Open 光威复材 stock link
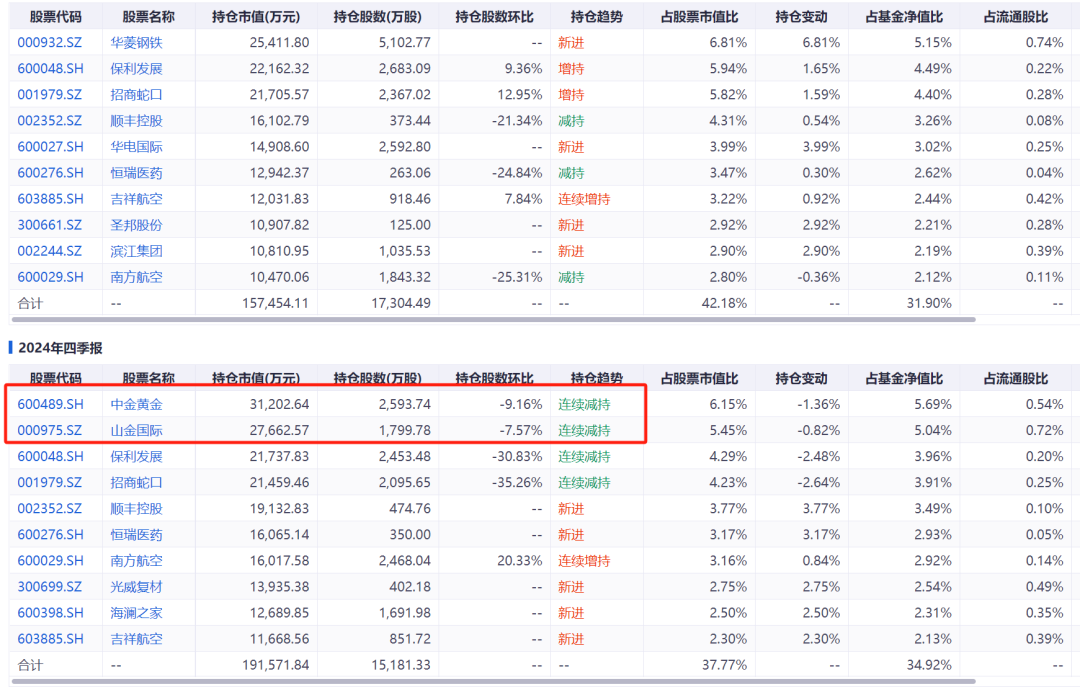Screen dimensions: 1080x687 click(x=136, y=587)
